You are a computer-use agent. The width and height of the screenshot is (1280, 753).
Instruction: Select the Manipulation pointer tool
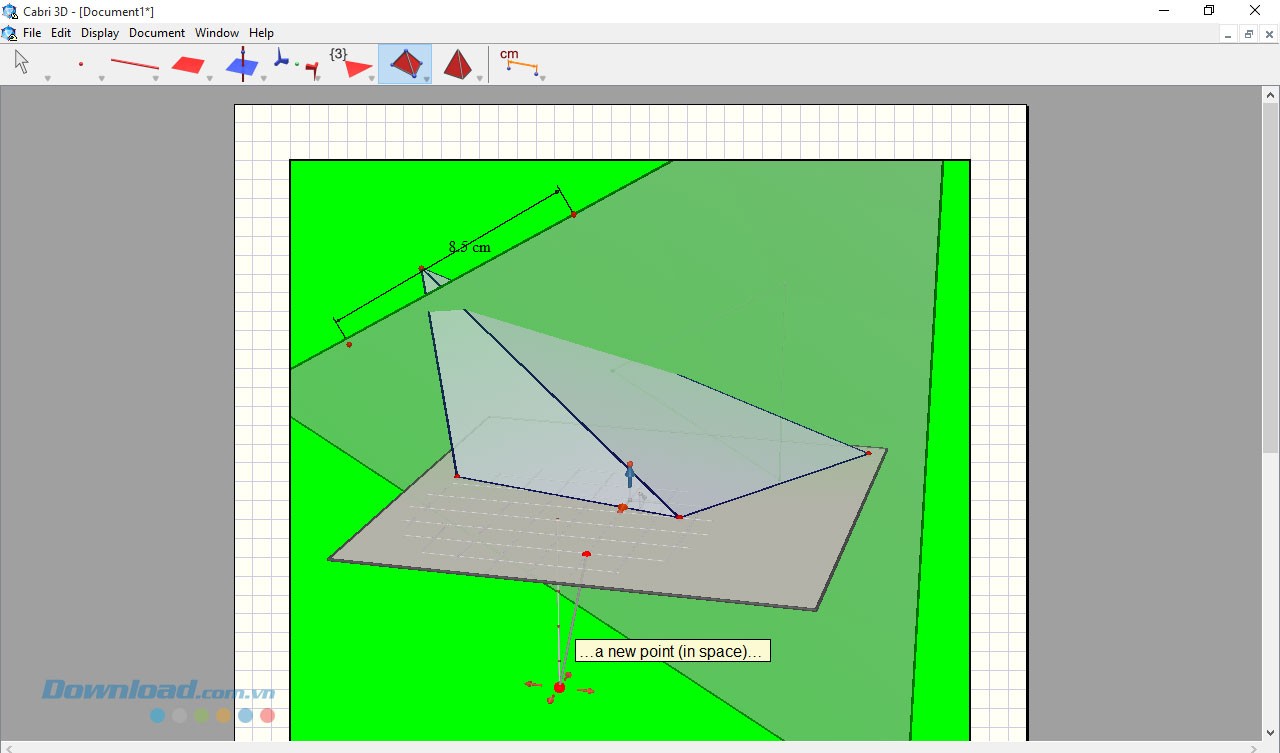click(22, 64)
